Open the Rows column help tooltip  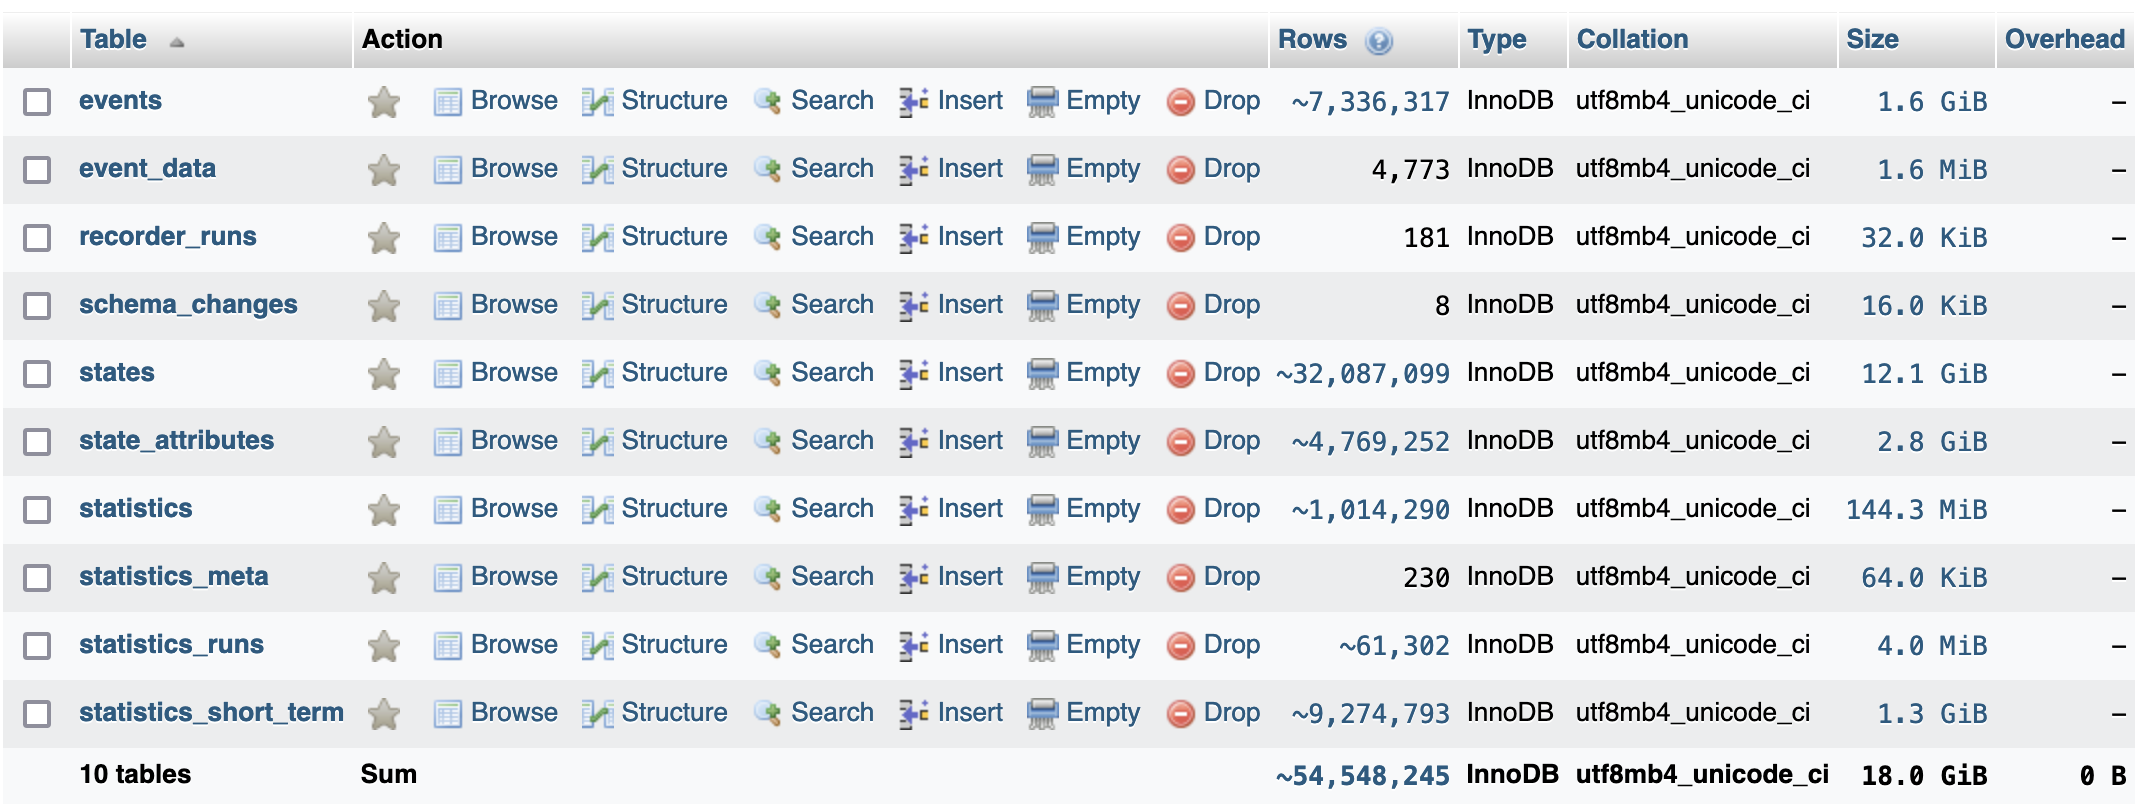1380,40
